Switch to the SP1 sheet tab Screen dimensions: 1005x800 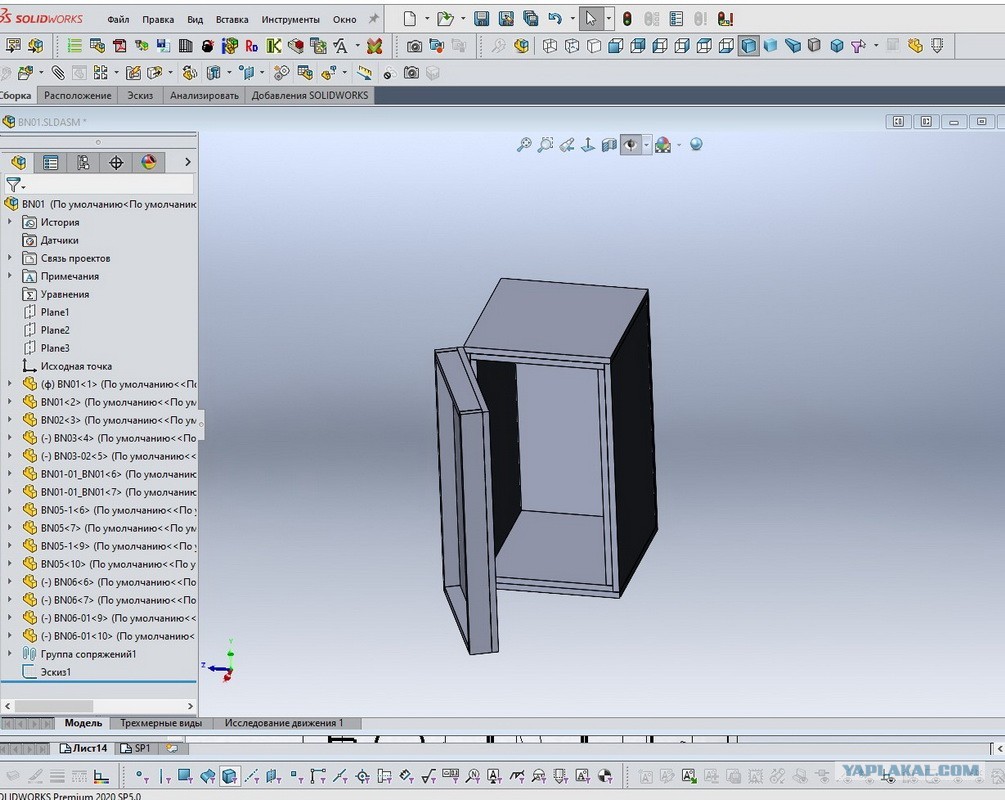pyautogui.click(x=136, y=748)
